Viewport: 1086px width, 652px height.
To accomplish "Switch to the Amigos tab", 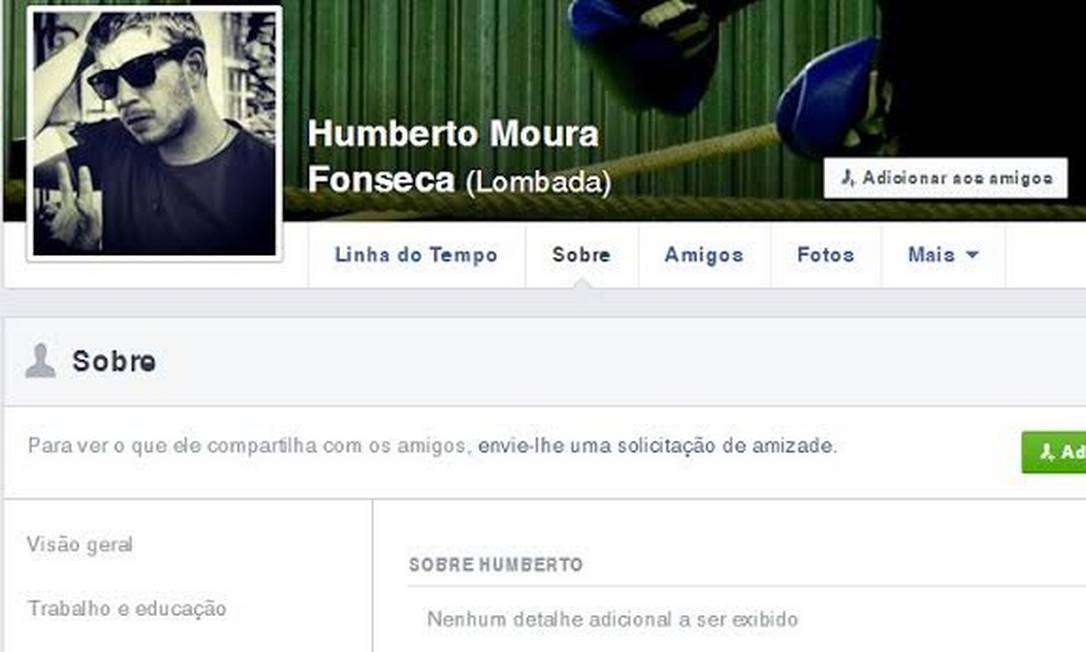I will click(x=704, y=255).
